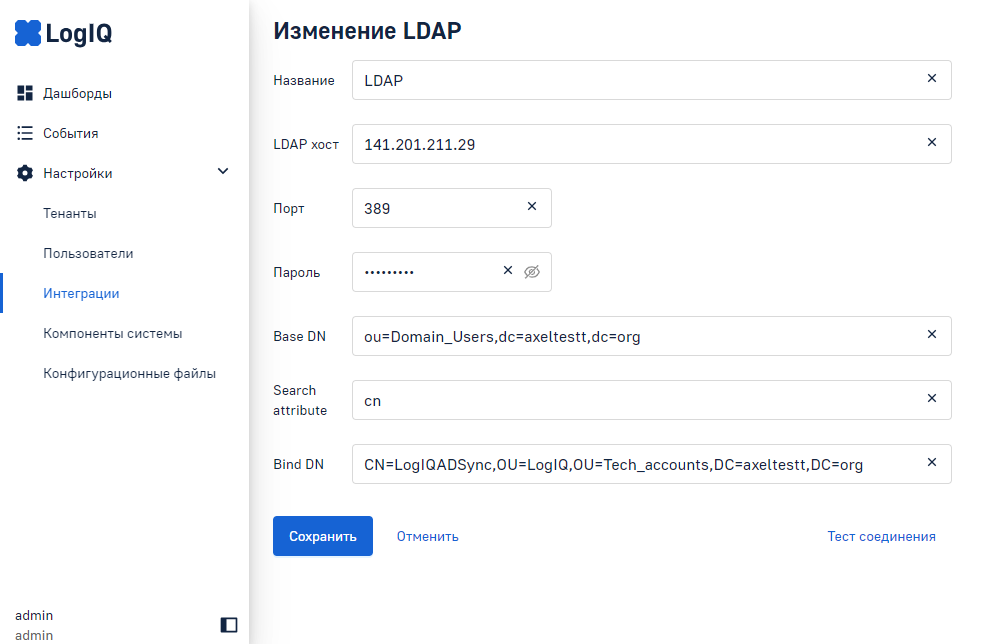Click the Отменить link
Viewport: 981px width, 644px height.
click(427, 536)
